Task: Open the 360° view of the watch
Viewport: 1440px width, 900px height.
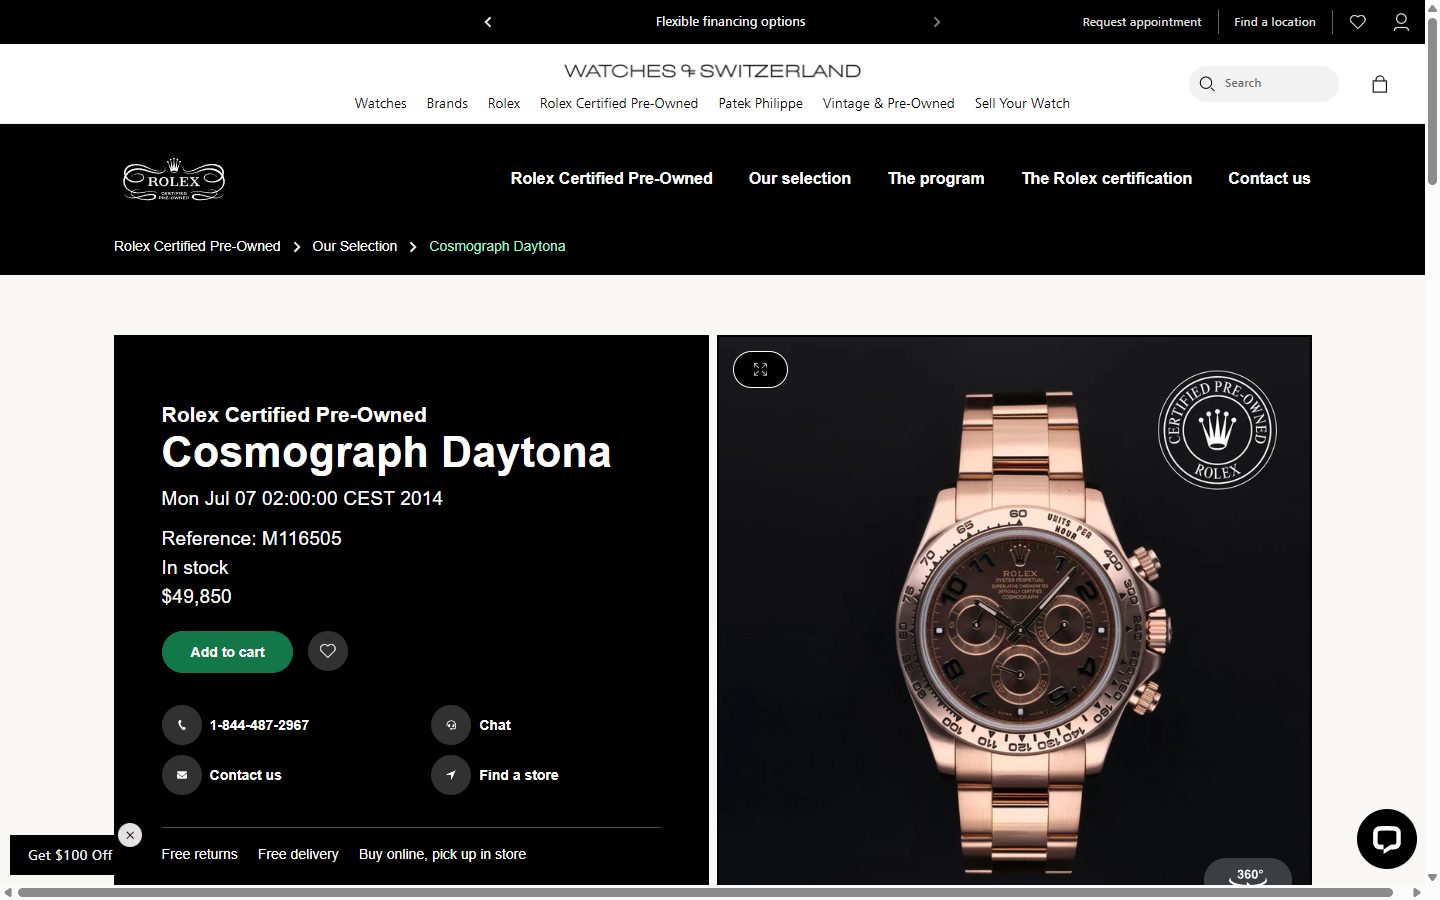Action: point(1248,872)
